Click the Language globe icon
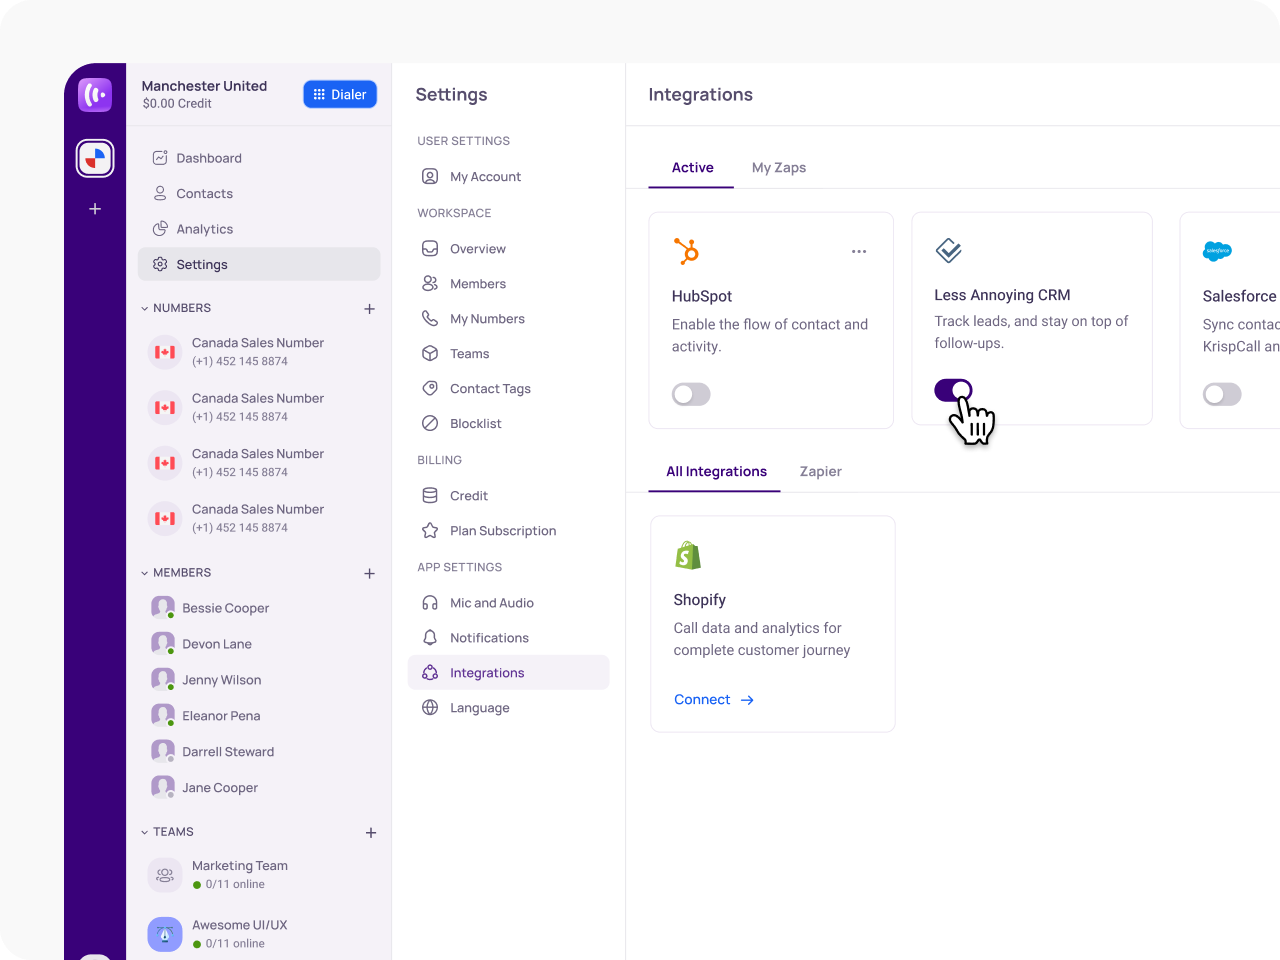 (430, 708)
